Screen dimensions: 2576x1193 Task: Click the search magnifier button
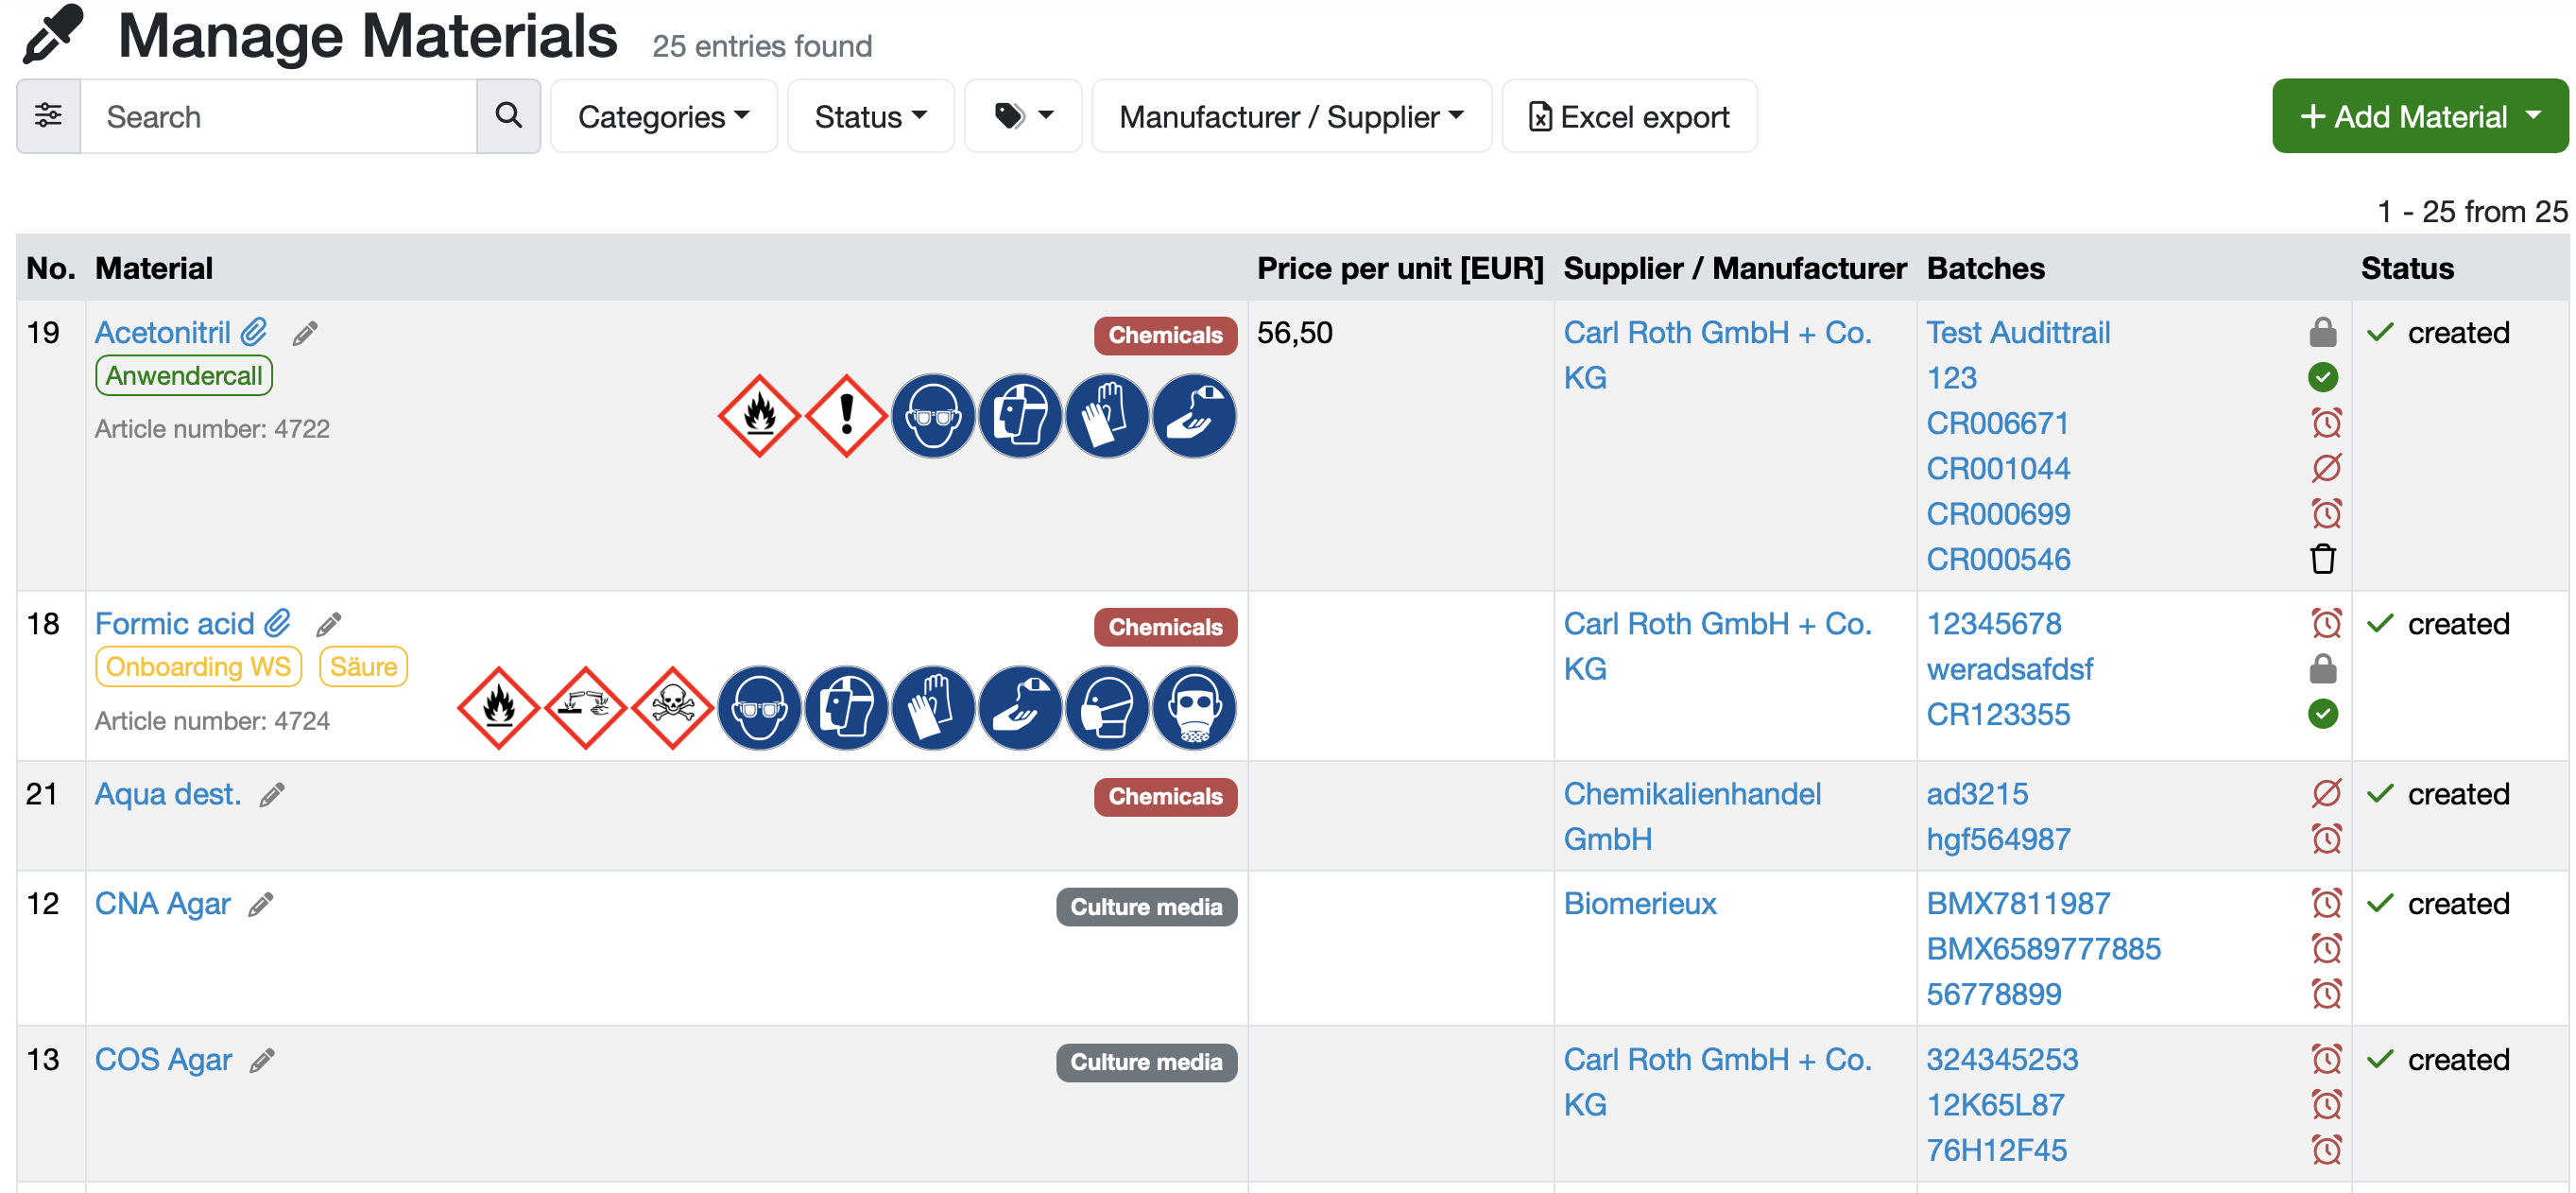click(508, 116)
